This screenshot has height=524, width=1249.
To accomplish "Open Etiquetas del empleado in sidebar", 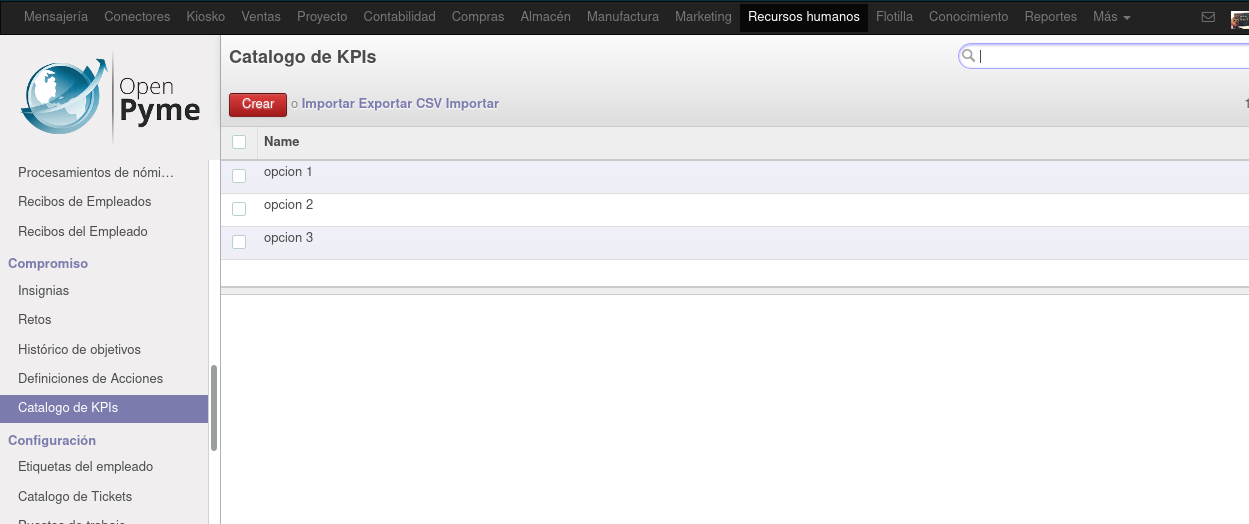I will click(x=86, y=467).
